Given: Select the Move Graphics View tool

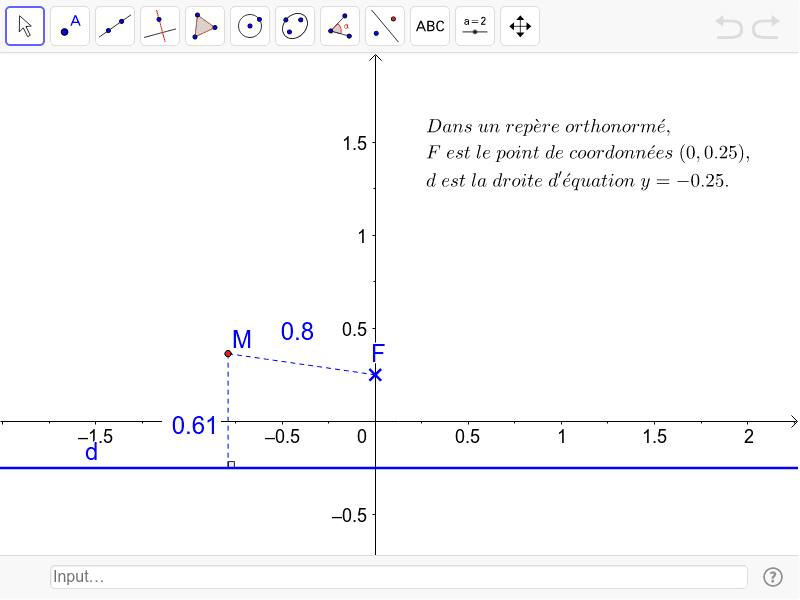Looking at the screenshot, I should (520, 26).
